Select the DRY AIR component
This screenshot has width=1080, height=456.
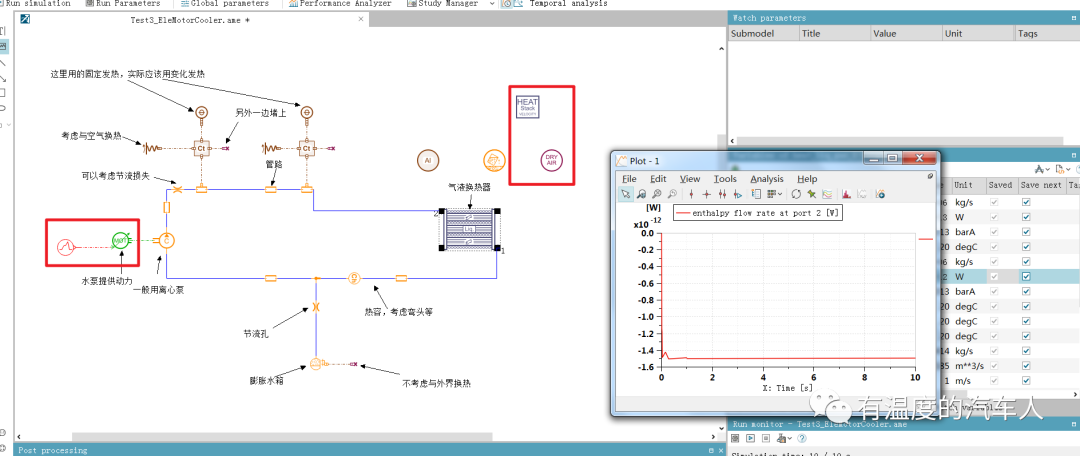tap(551, 160)
